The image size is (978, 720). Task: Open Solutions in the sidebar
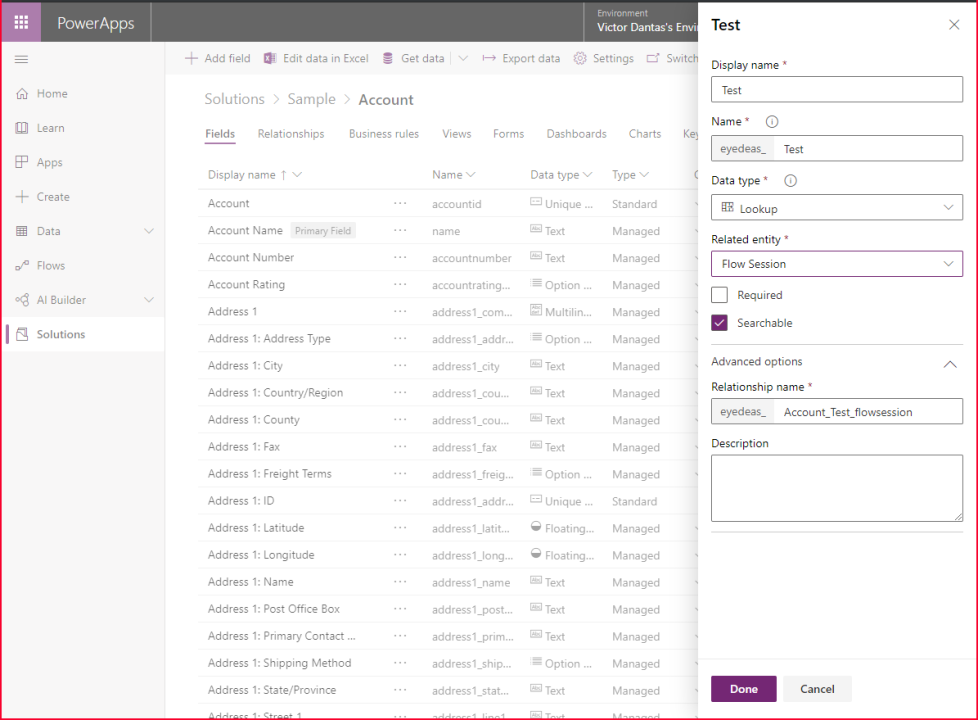[x=61, y=334]
